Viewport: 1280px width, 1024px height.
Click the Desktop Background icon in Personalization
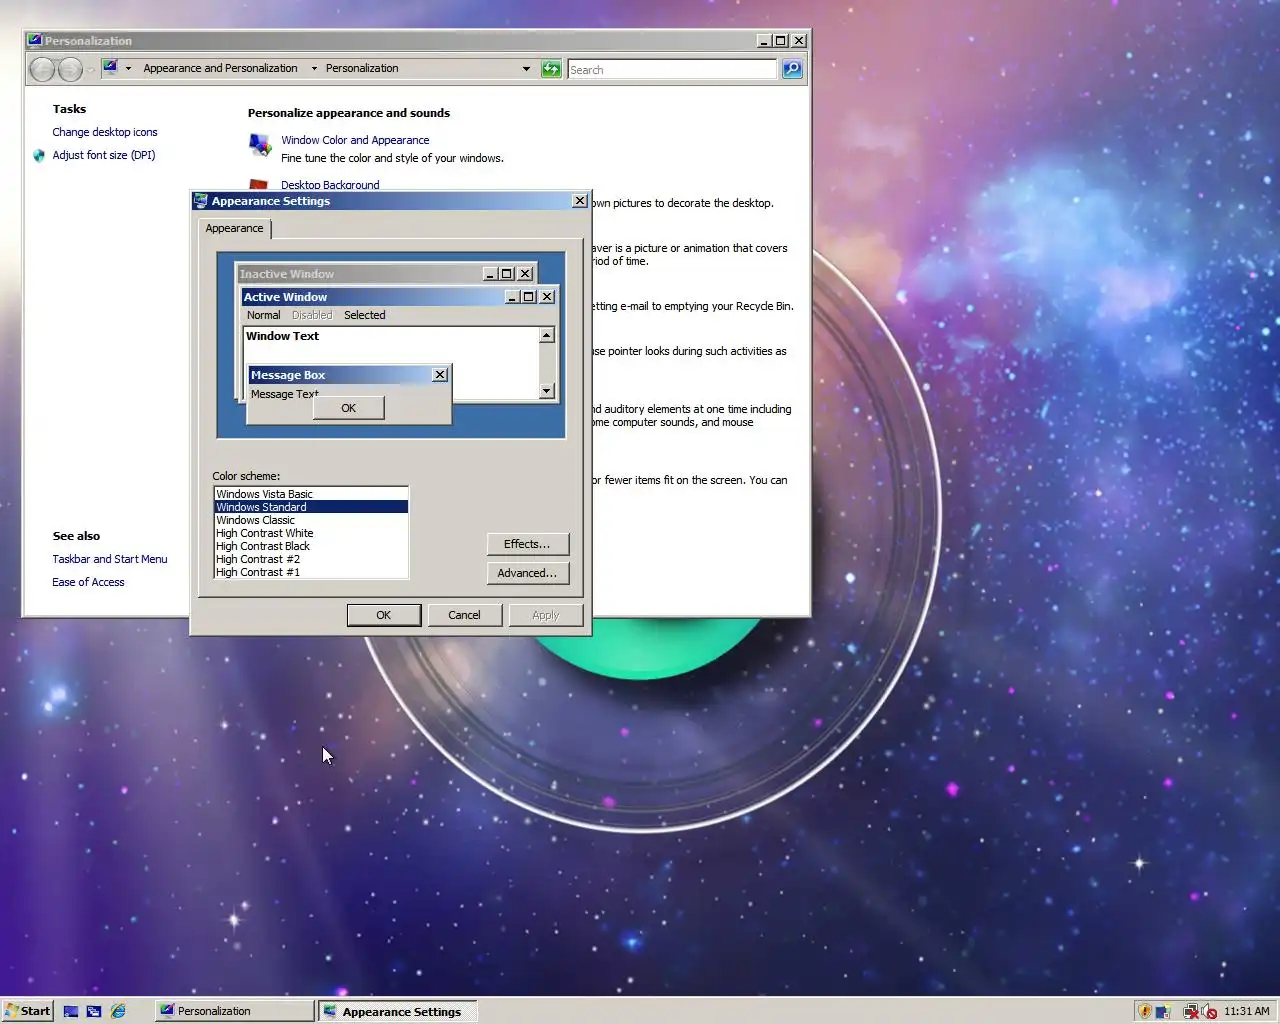click(x=259, y=184)
